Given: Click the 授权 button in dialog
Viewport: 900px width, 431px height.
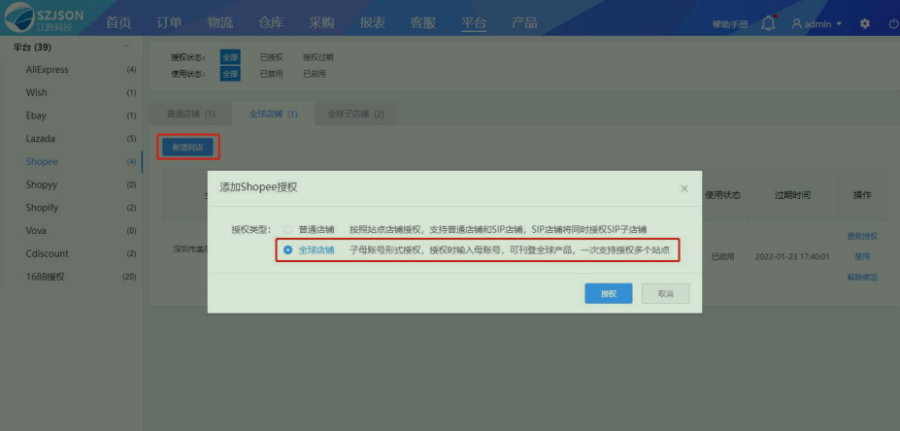Looking at the screenshot, I should click(x=608, y=293).
